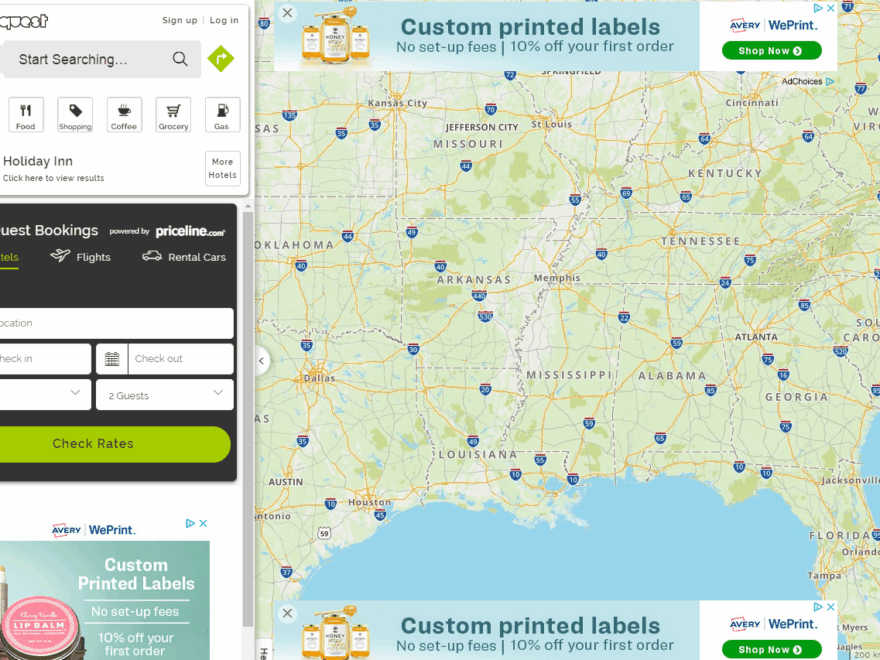Select the Shopping category icon
The height and width of the screenshot is (660, 880).
pyautogui.click(x=75, y=115)
